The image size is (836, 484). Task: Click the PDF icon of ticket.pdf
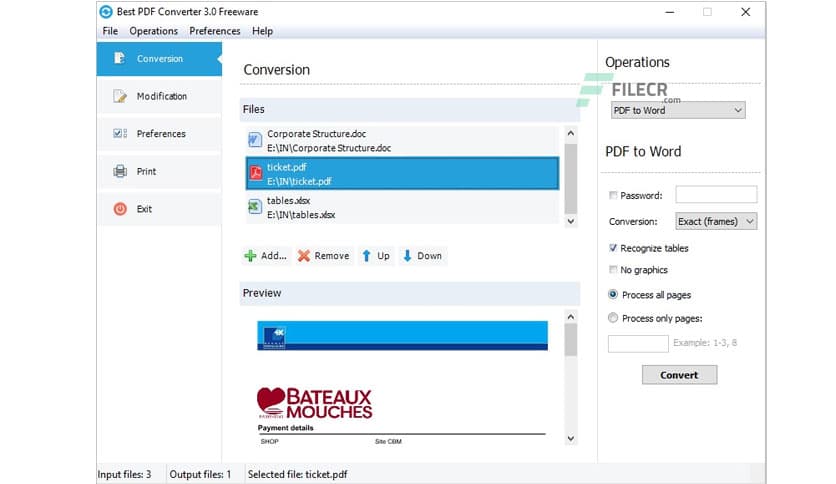pyautogui.click(x=256, y=173)
